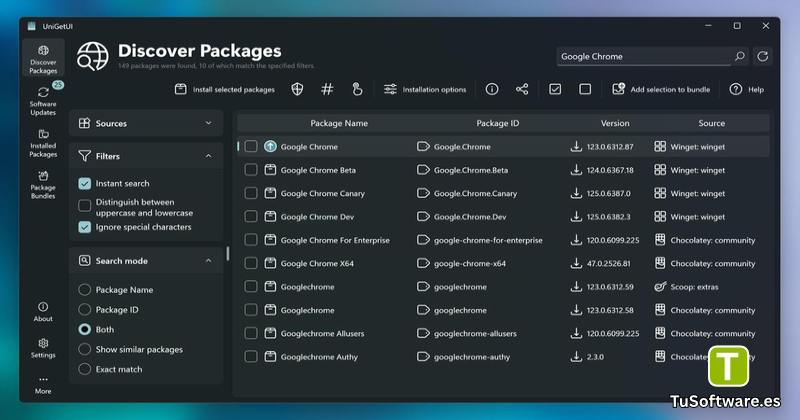Click Add selection to bundle
The height and width of the screenshot is (420, 800).
pyautogui.click(x=661, y=89)
